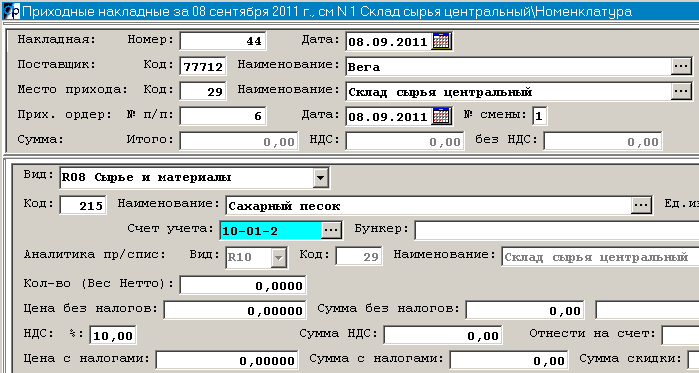Click the Бункер input field
The height and width of the screenshot is (373, 699).
click(557, 230)
